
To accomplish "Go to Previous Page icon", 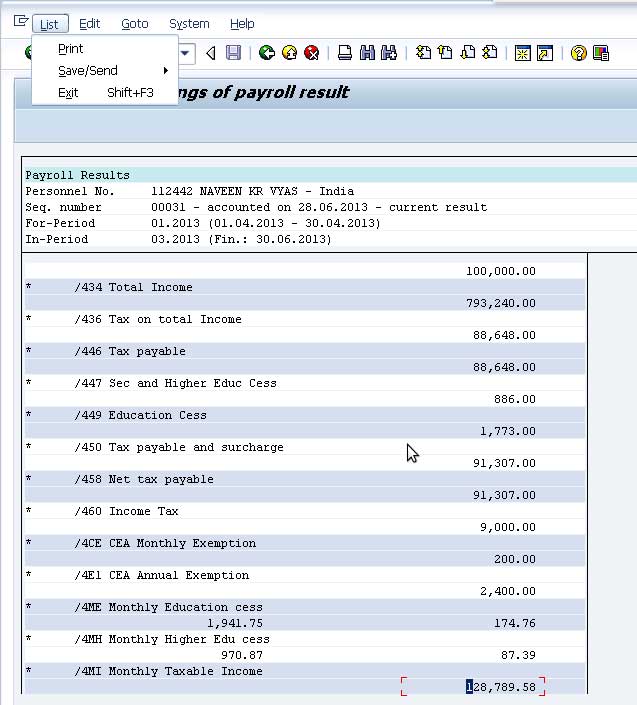I will pyautogui.click(x=445, y=53).
